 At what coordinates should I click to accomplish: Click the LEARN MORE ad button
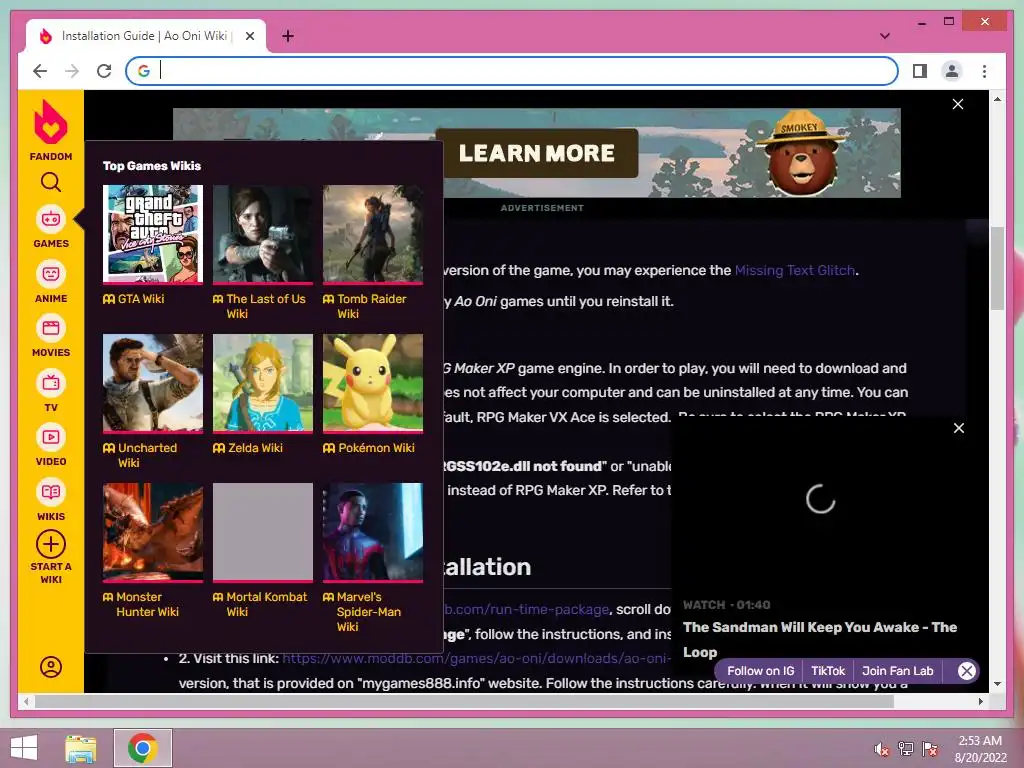(536, 153)
